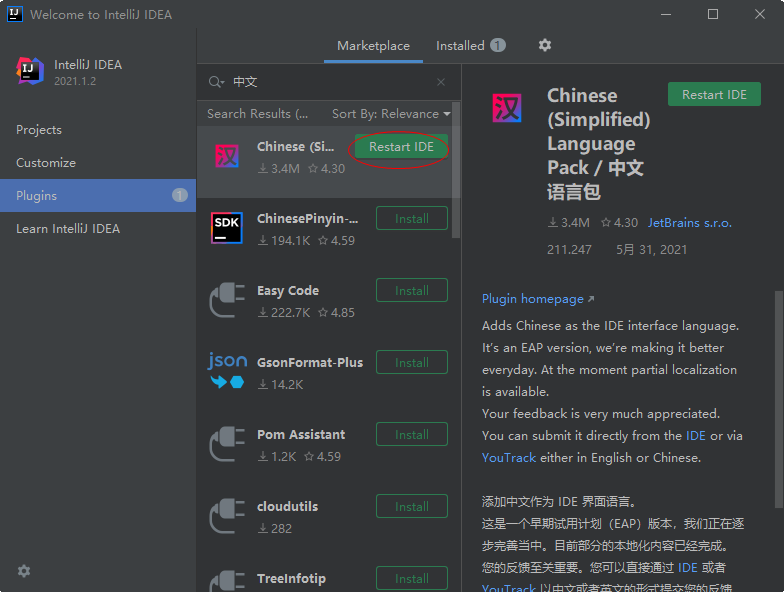The height and width of the screenshot is (592, 784).
Task: Click the large Chinese pack icon in details
Action: (507, 108)
